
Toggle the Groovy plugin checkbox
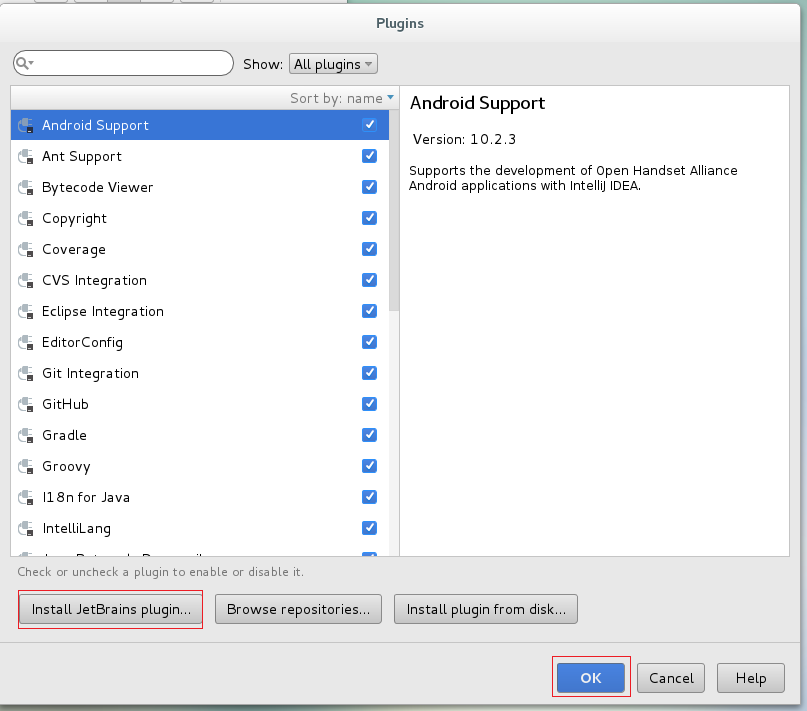click(369, 465)
